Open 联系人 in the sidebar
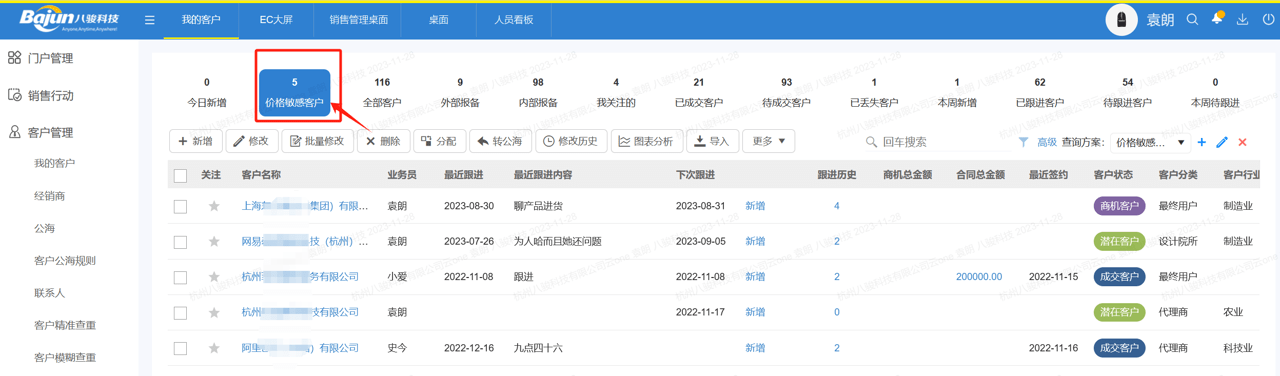Image resolution: width=1280 pixels, height=376 pixels. coord(50,293)
